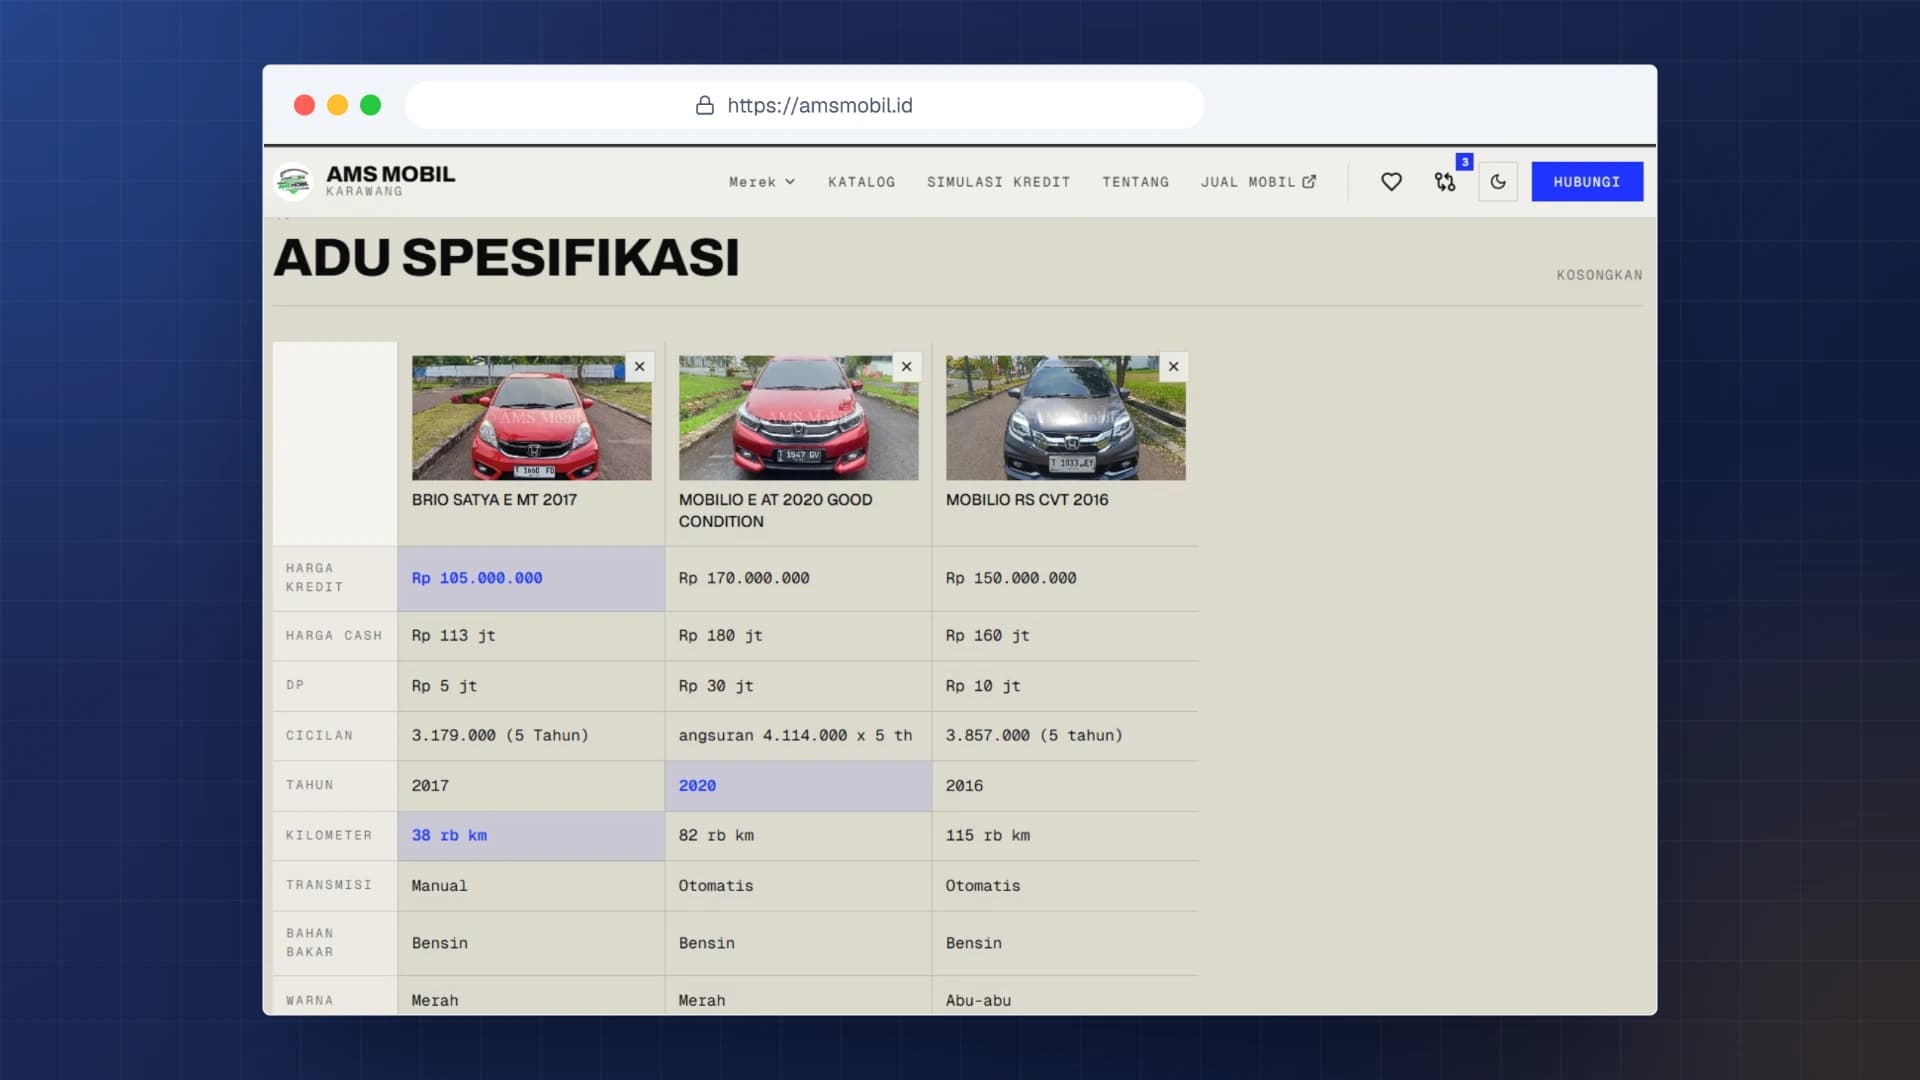Click the 82 rb km value
Viewport: 1920px width, 1080px height.
[x=716, y=836]
